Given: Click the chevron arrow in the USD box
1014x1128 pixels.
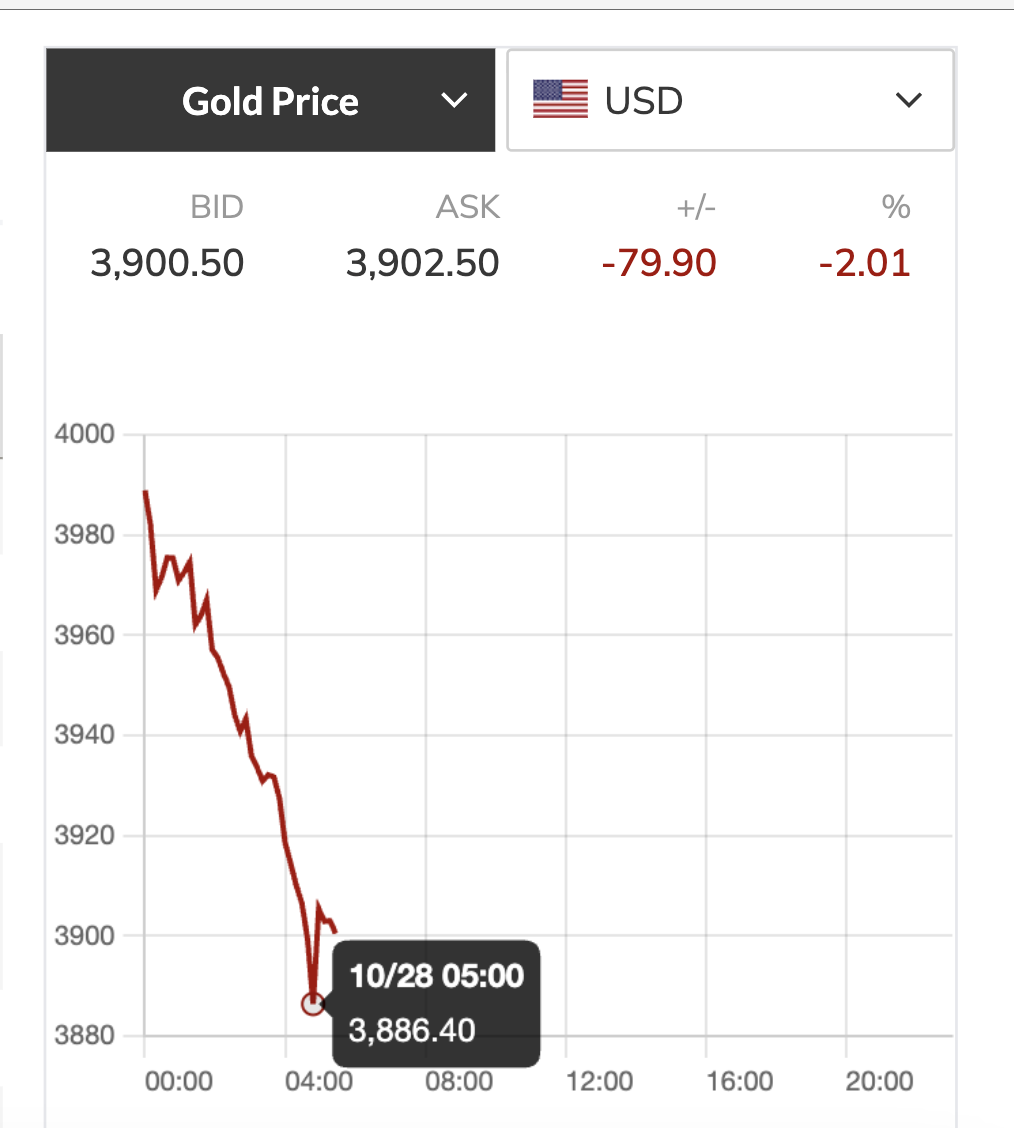Looking at the screenshot, I should [908, 101].
